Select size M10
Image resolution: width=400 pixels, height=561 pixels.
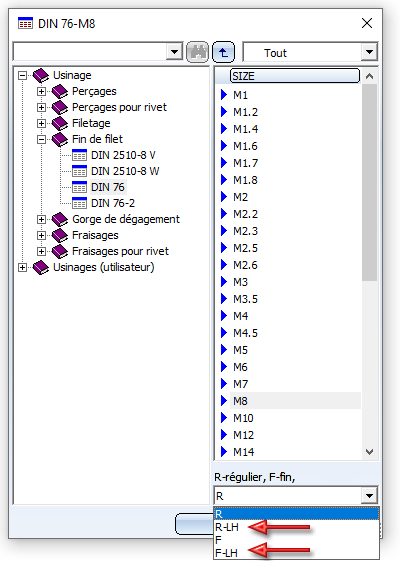[243, 418]
